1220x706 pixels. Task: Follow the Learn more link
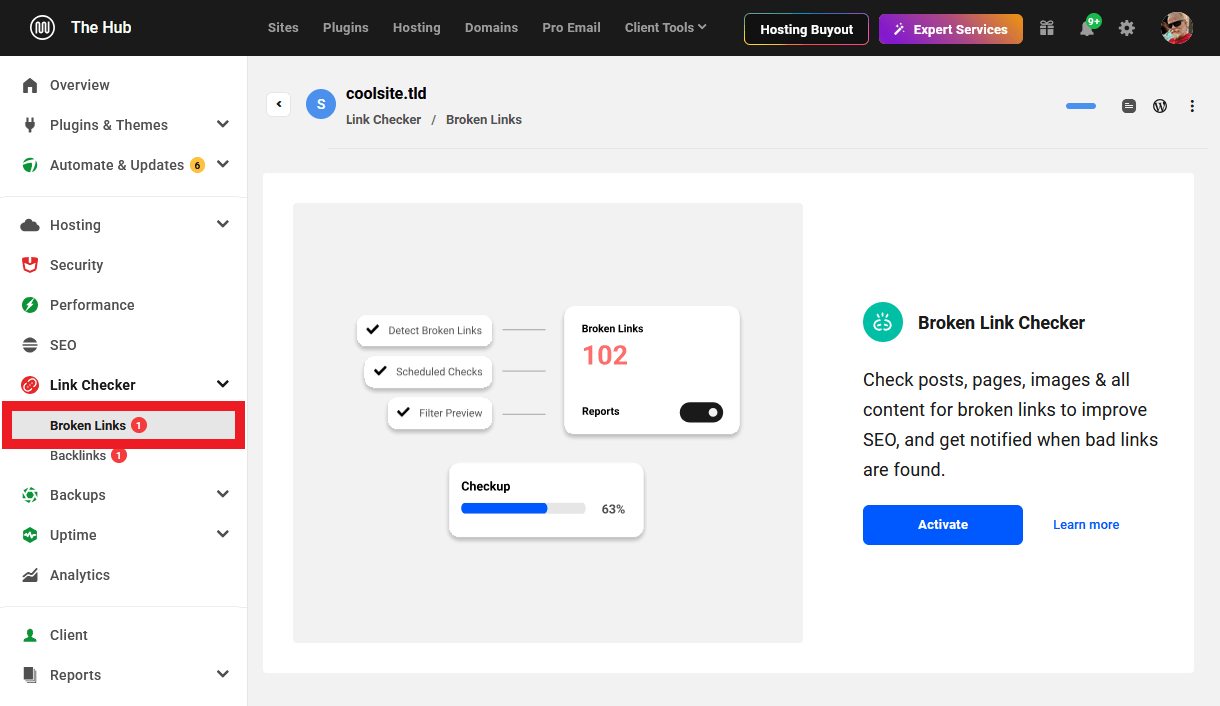coord(1086,525)
